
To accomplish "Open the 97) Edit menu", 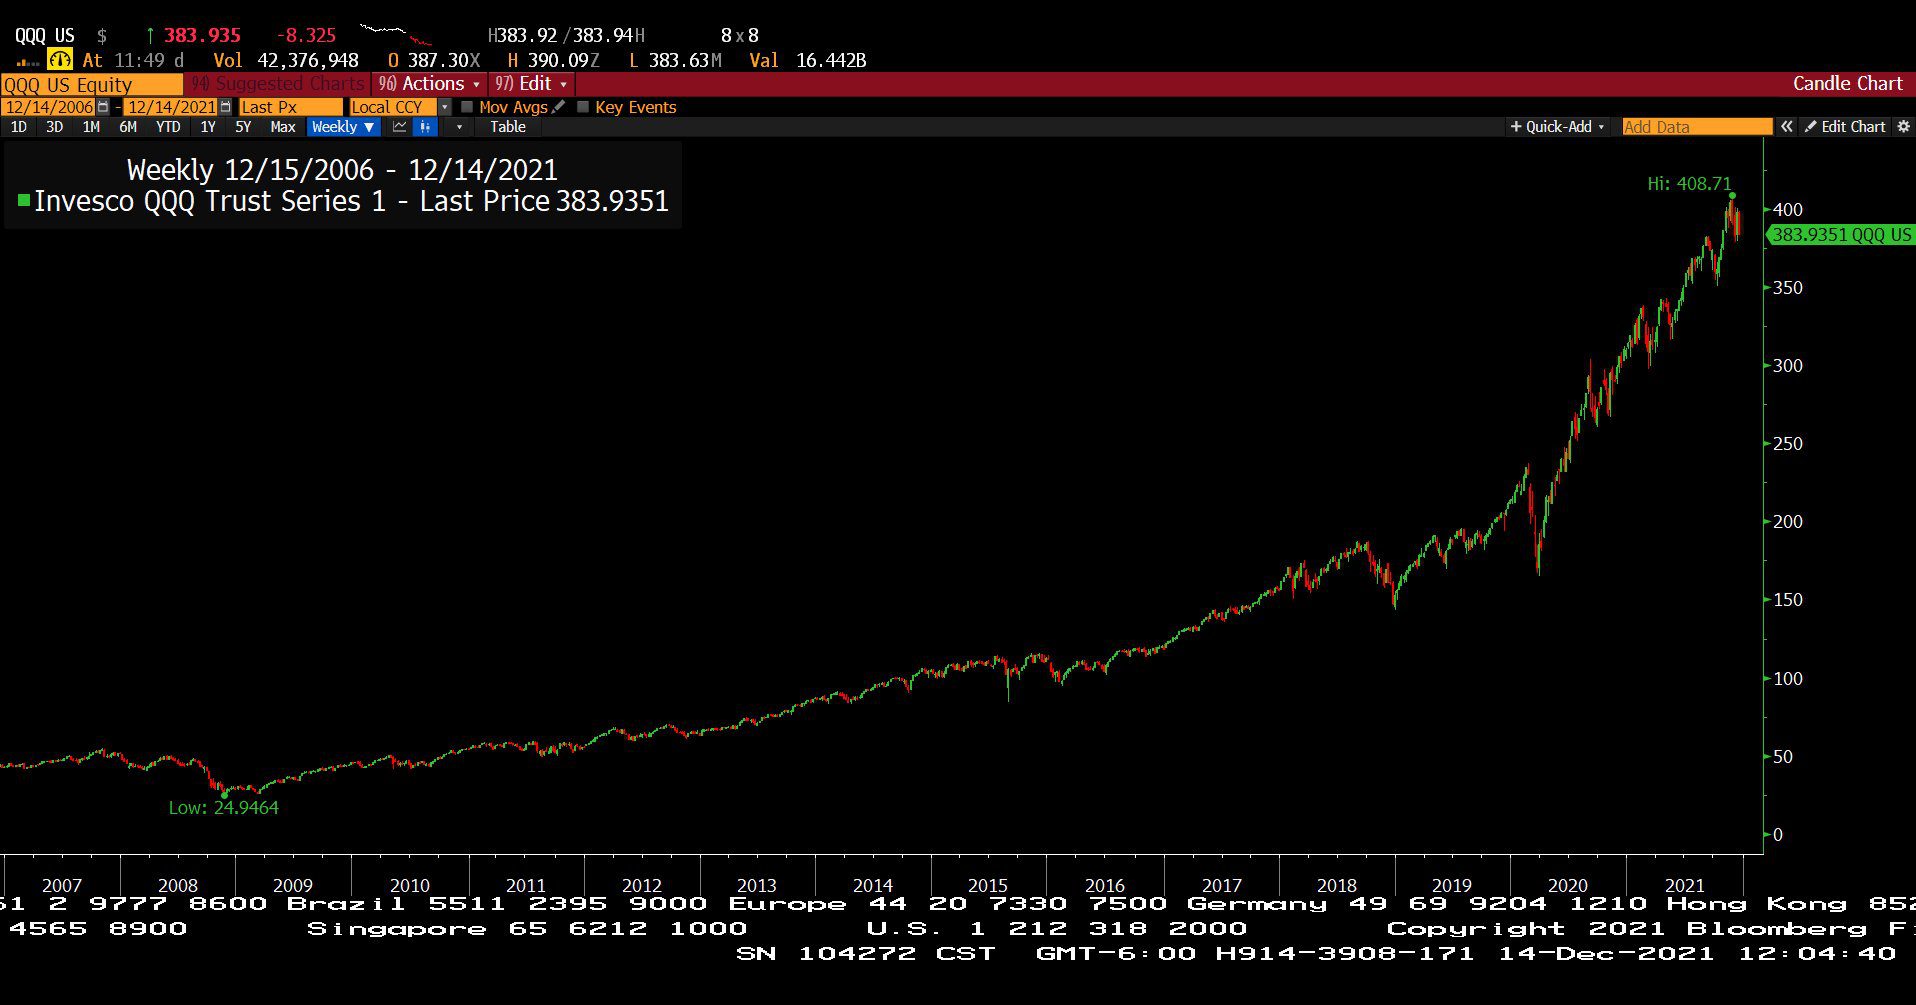I will coord(532,84).
